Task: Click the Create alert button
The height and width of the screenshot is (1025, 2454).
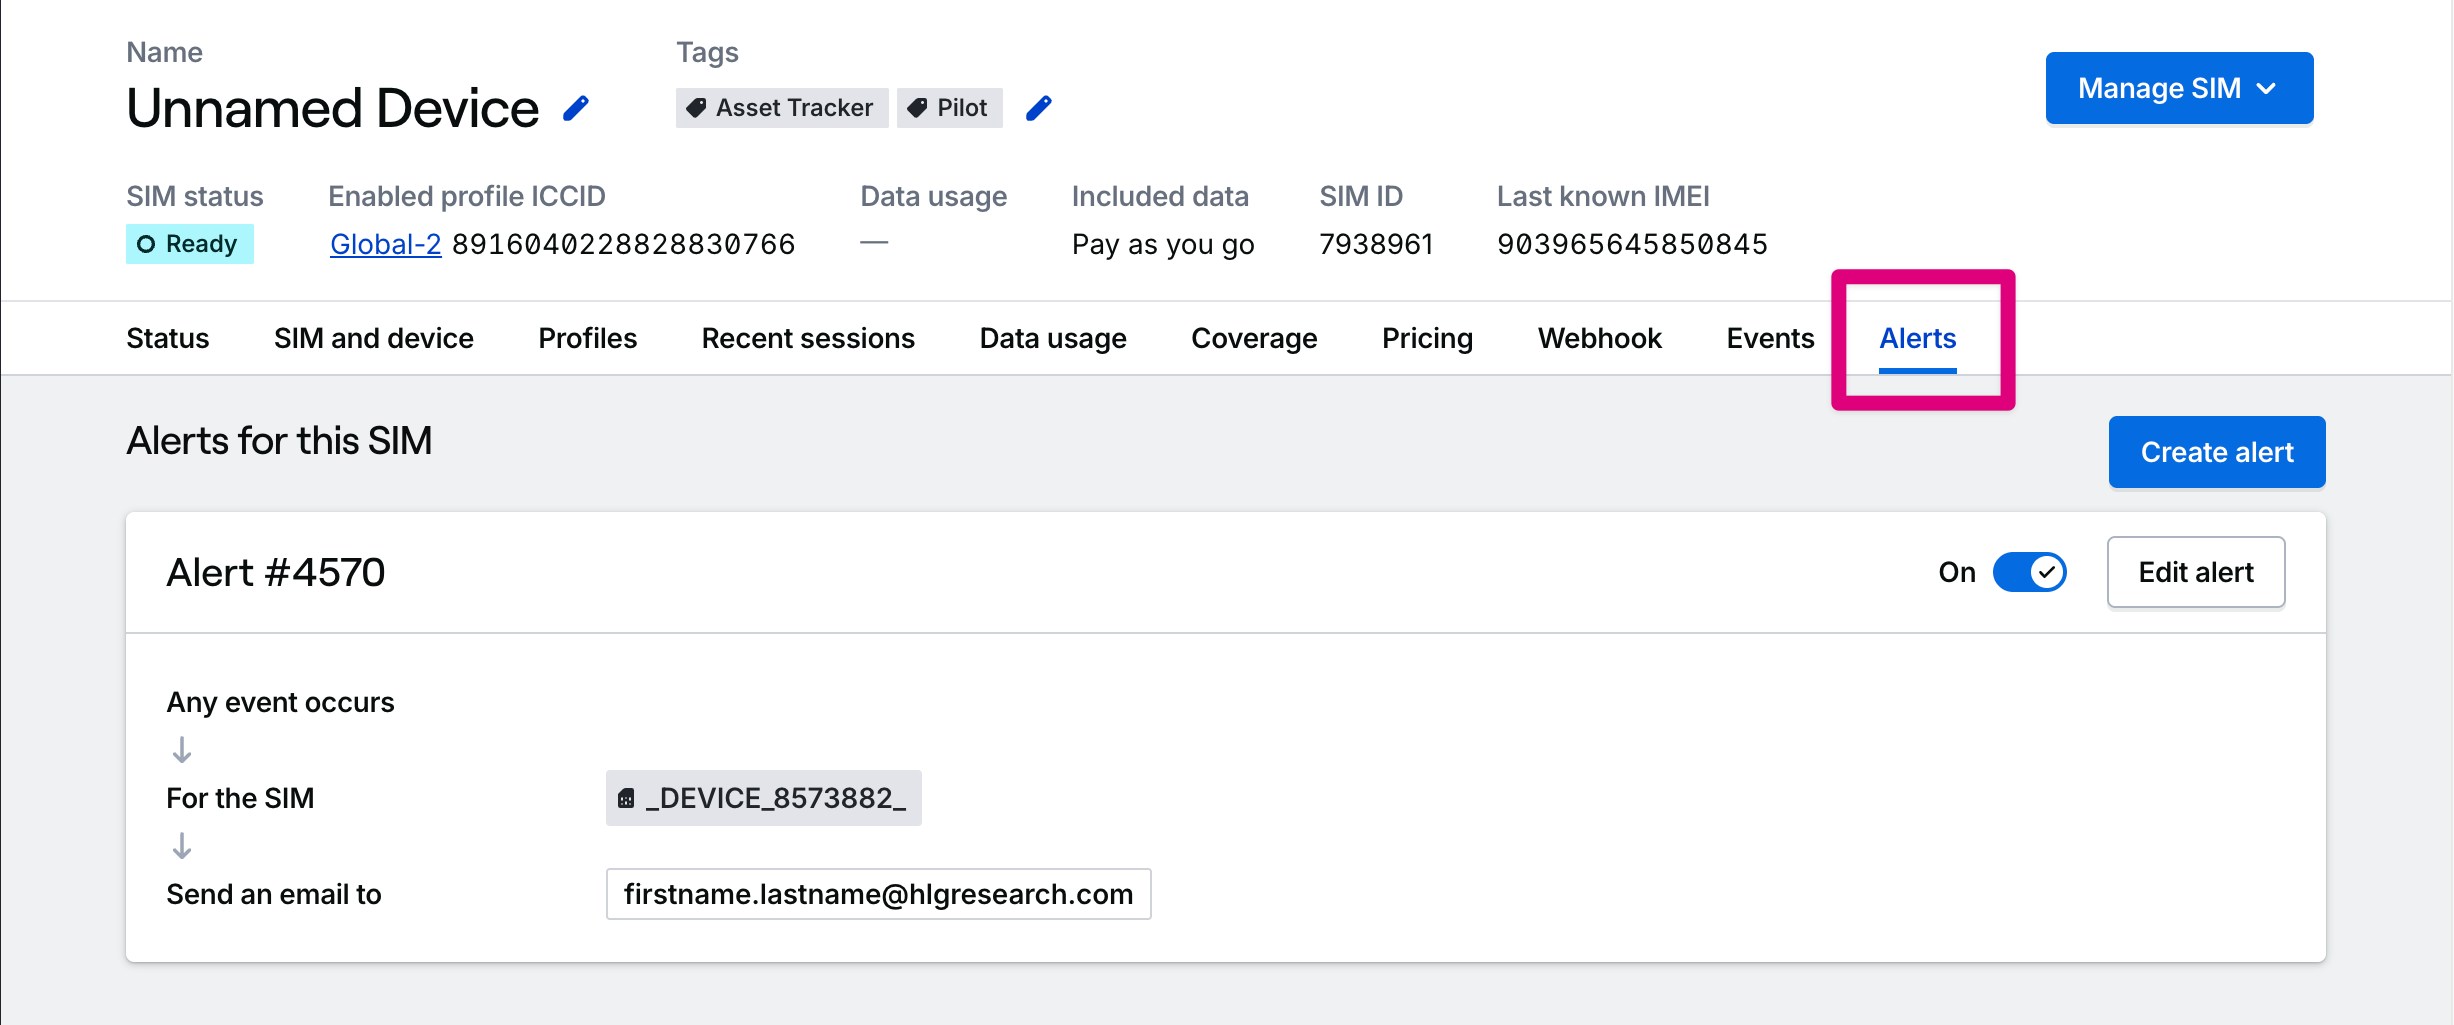Action: [x=2217, y=452]
